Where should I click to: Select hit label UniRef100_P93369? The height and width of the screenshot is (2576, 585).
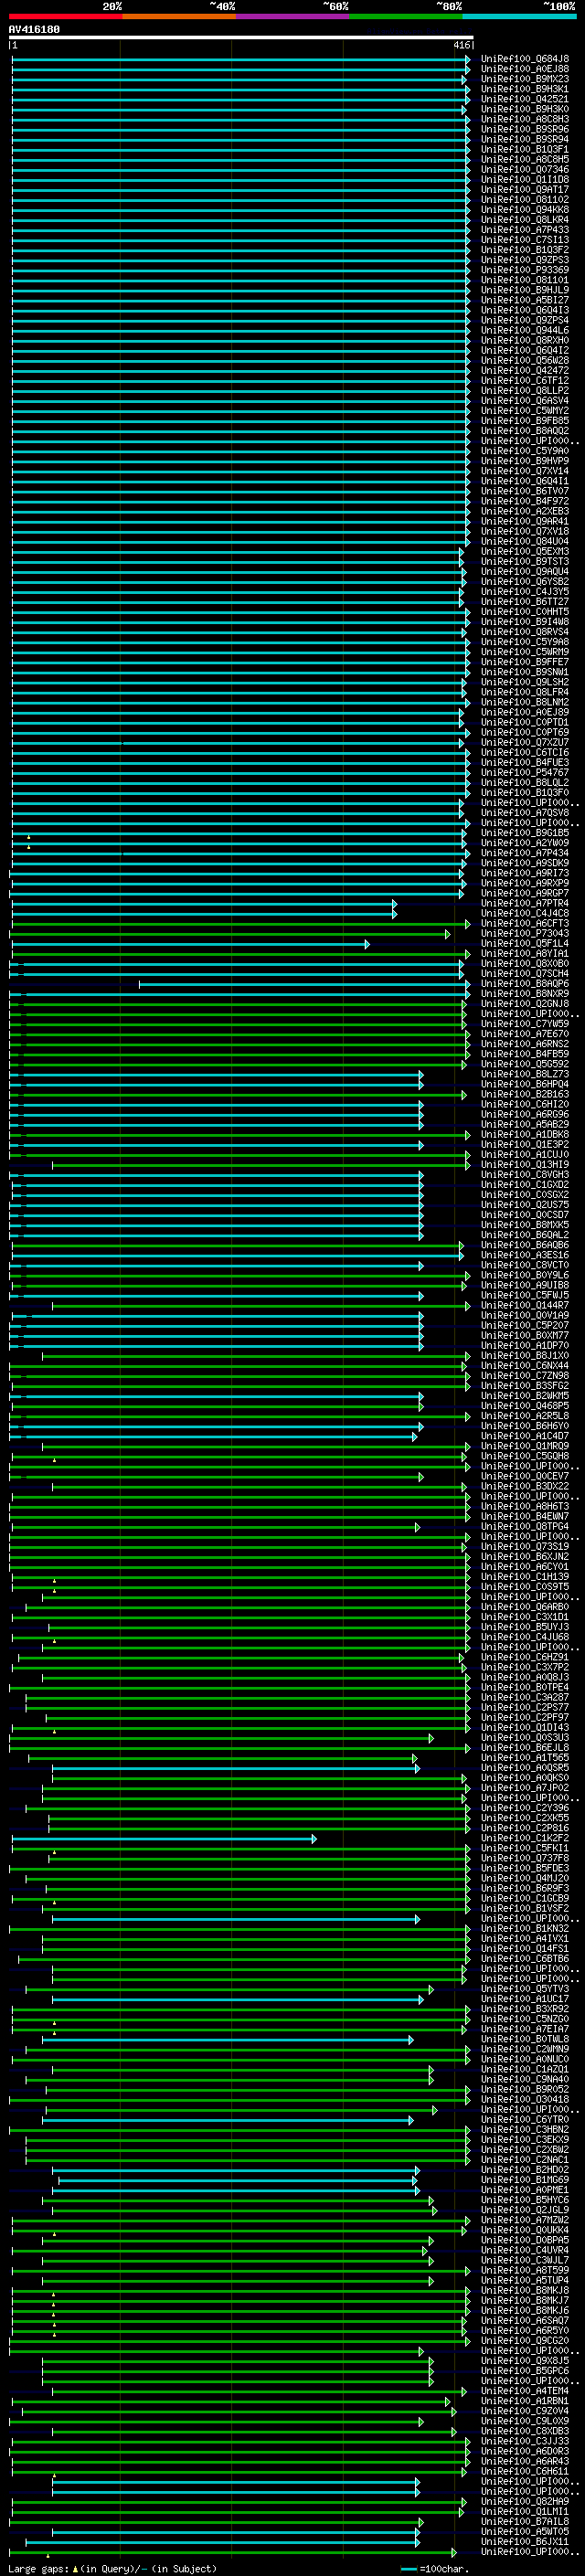tap(525, 270)
